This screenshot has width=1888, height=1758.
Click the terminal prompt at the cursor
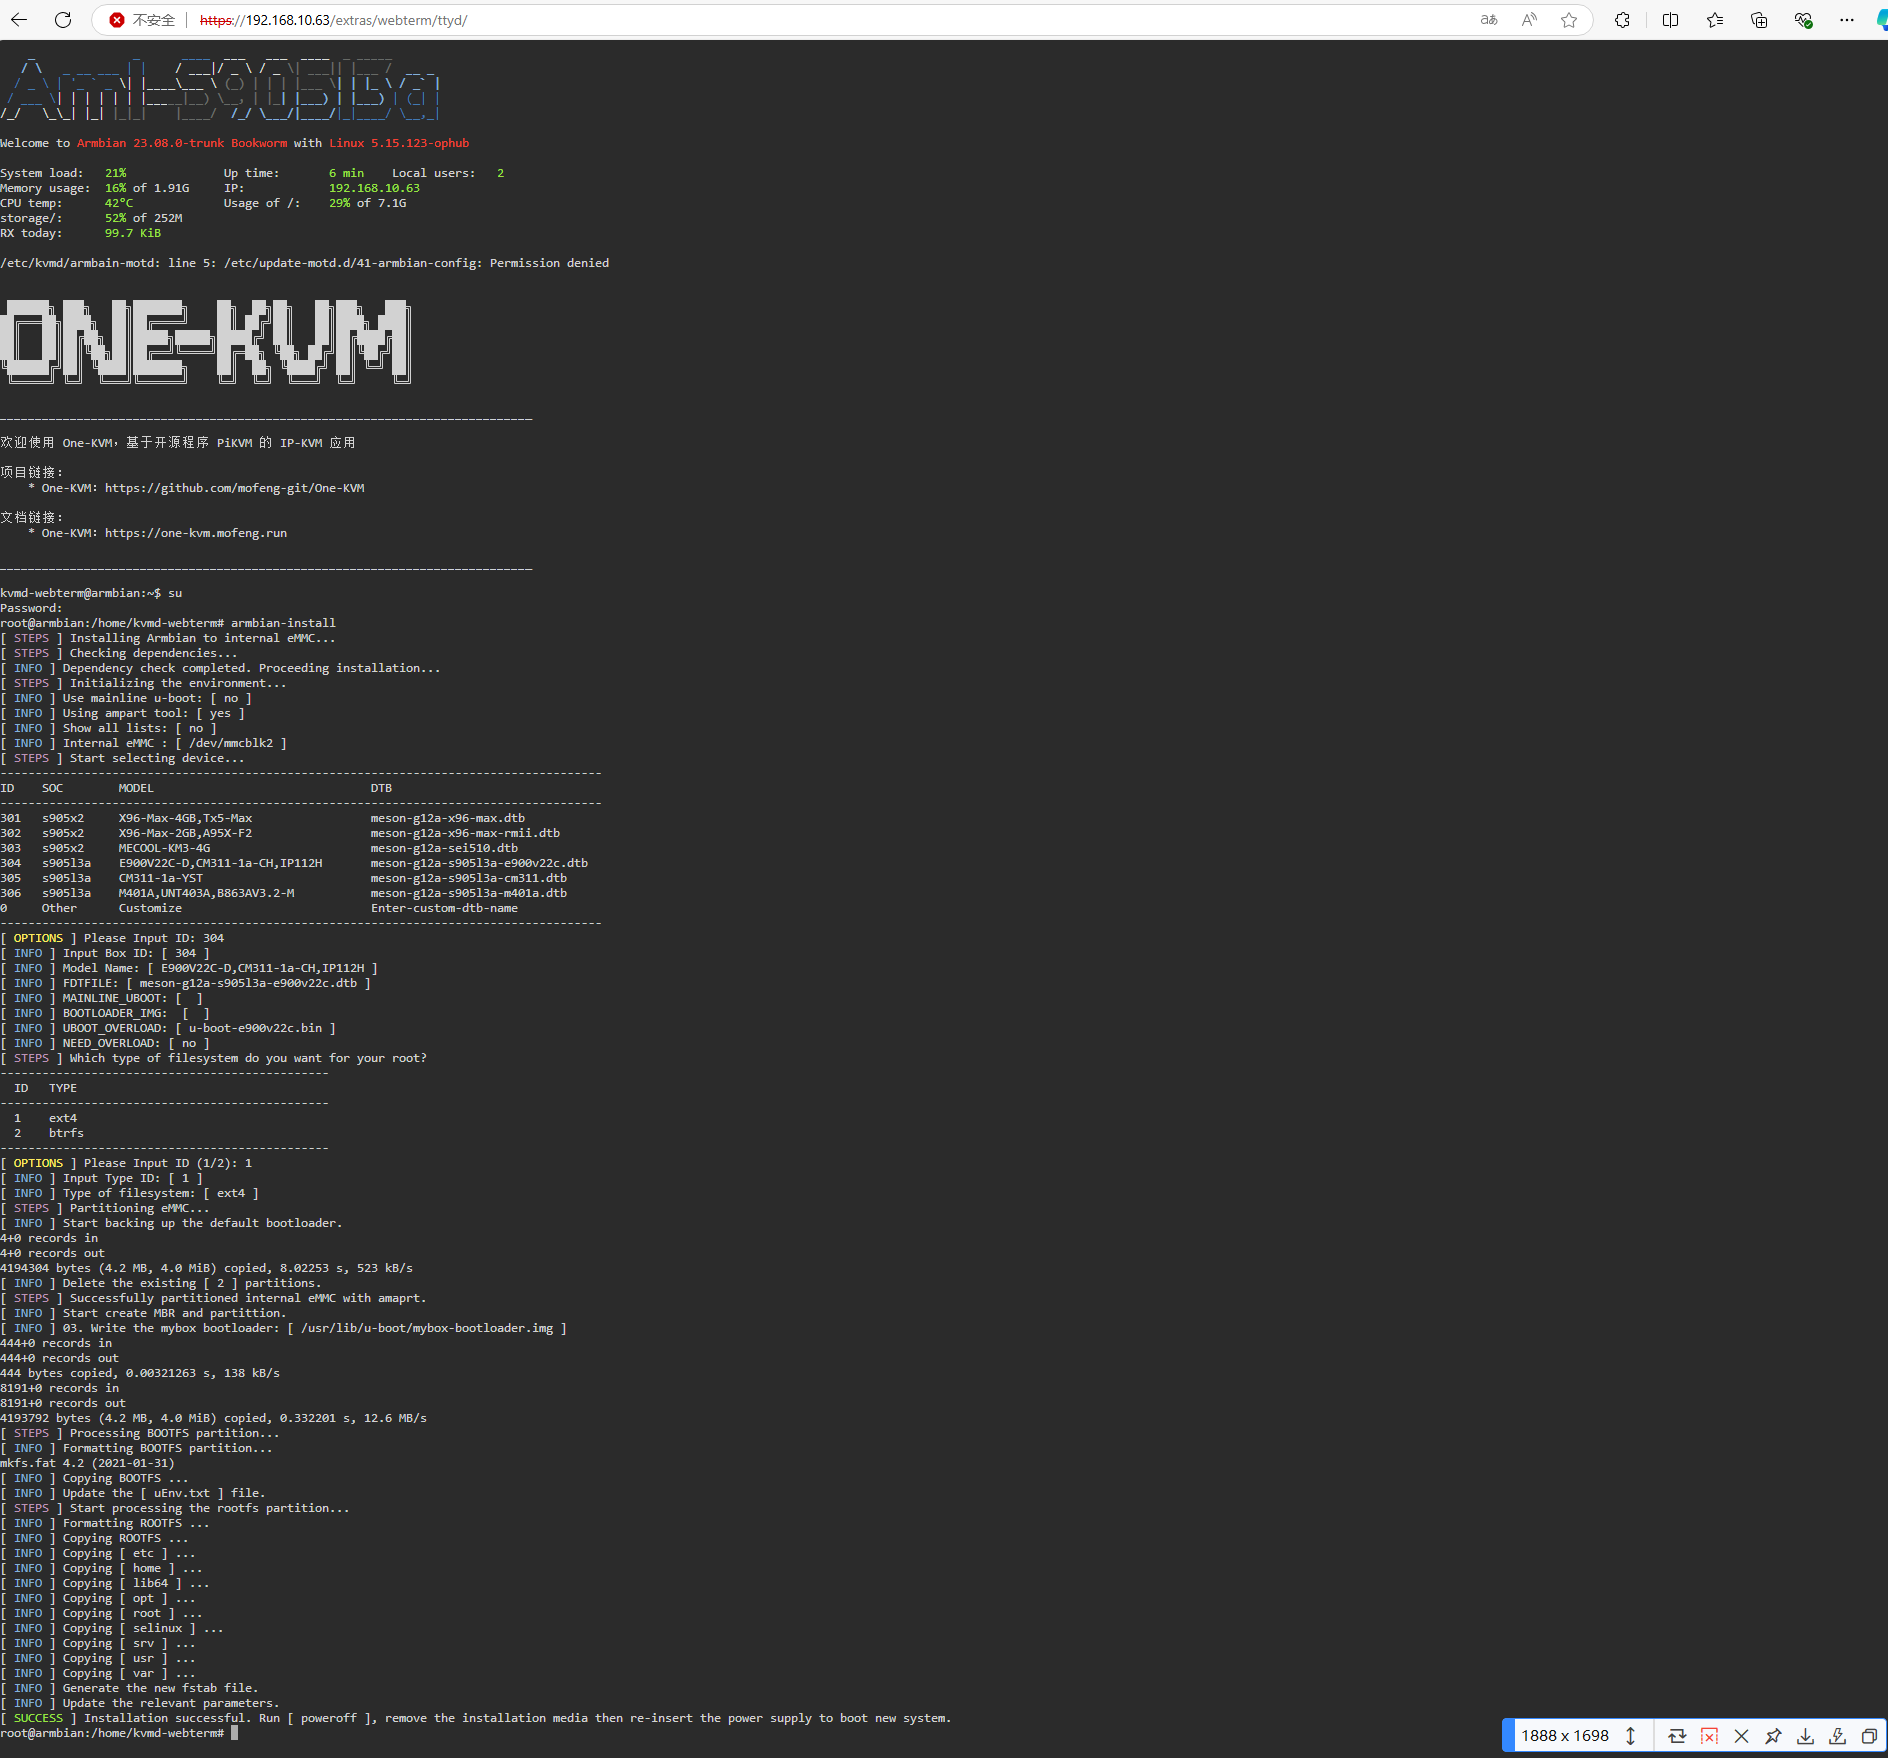tap(235, 1733)
